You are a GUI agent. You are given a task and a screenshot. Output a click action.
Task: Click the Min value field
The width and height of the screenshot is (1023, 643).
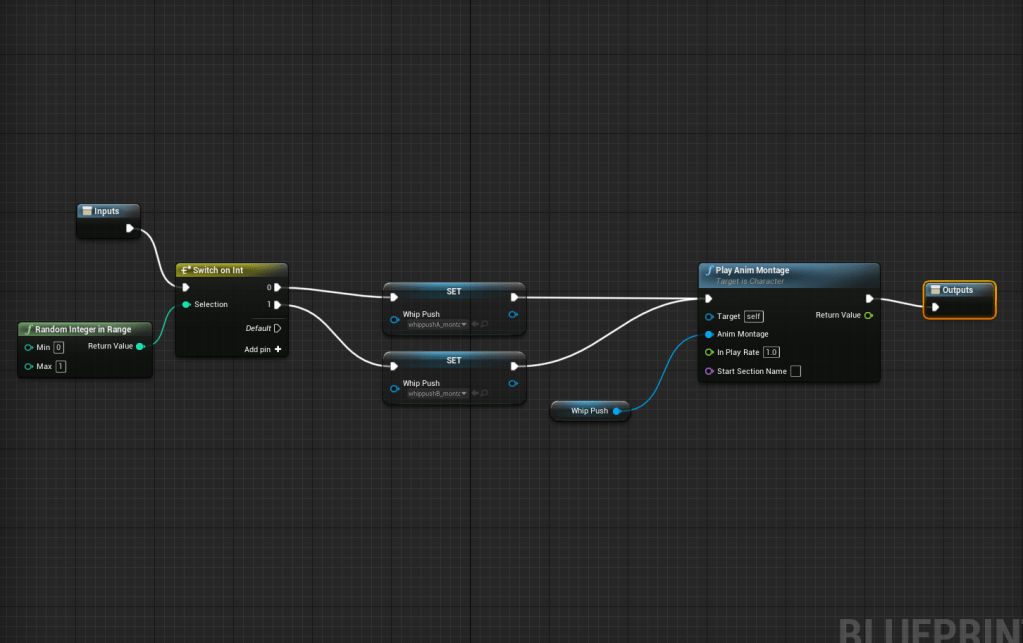59,347
